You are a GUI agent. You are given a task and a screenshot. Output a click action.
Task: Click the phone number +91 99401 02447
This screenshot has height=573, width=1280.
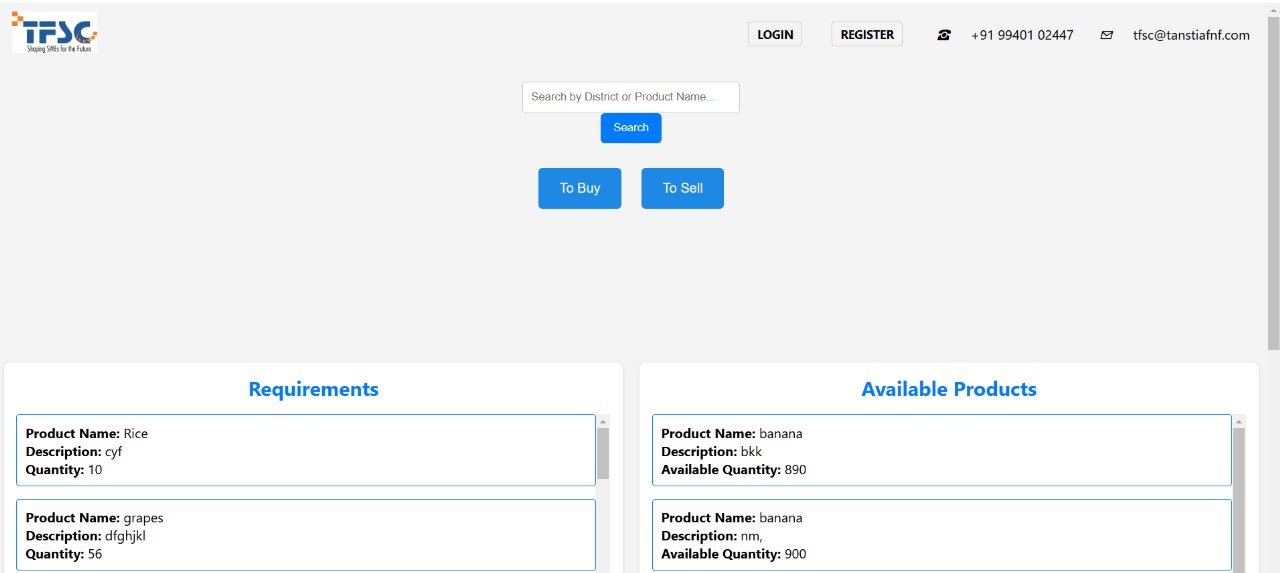(x=1021, y=35)
